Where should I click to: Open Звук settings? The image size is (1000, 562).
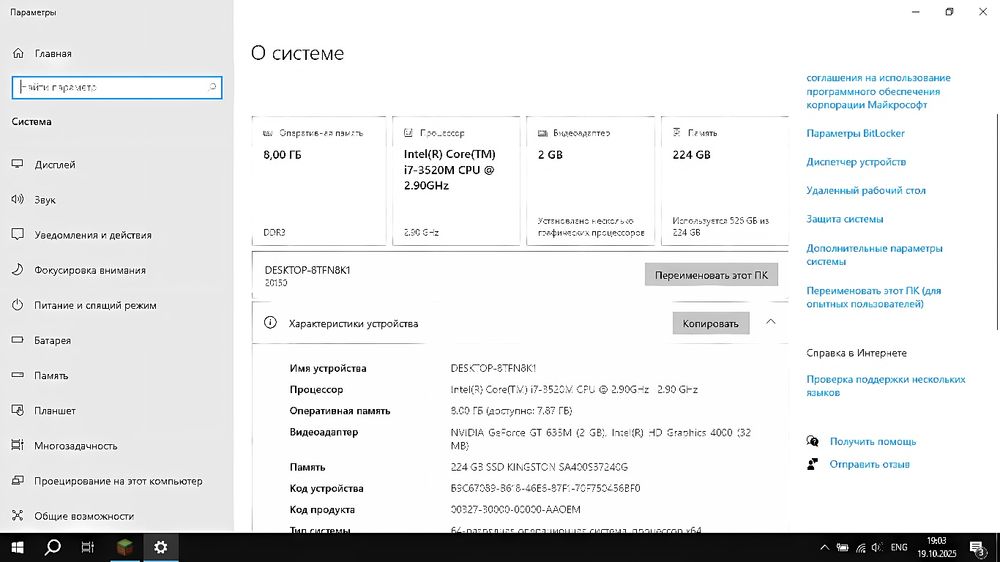45,200
